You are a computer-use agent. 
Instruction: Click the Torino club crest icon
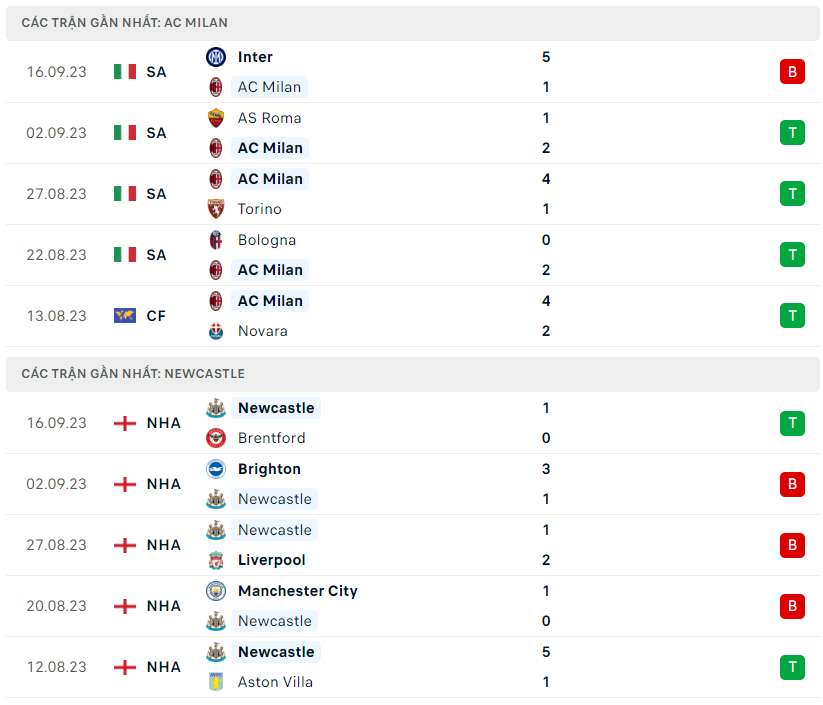tap(216, 209)
